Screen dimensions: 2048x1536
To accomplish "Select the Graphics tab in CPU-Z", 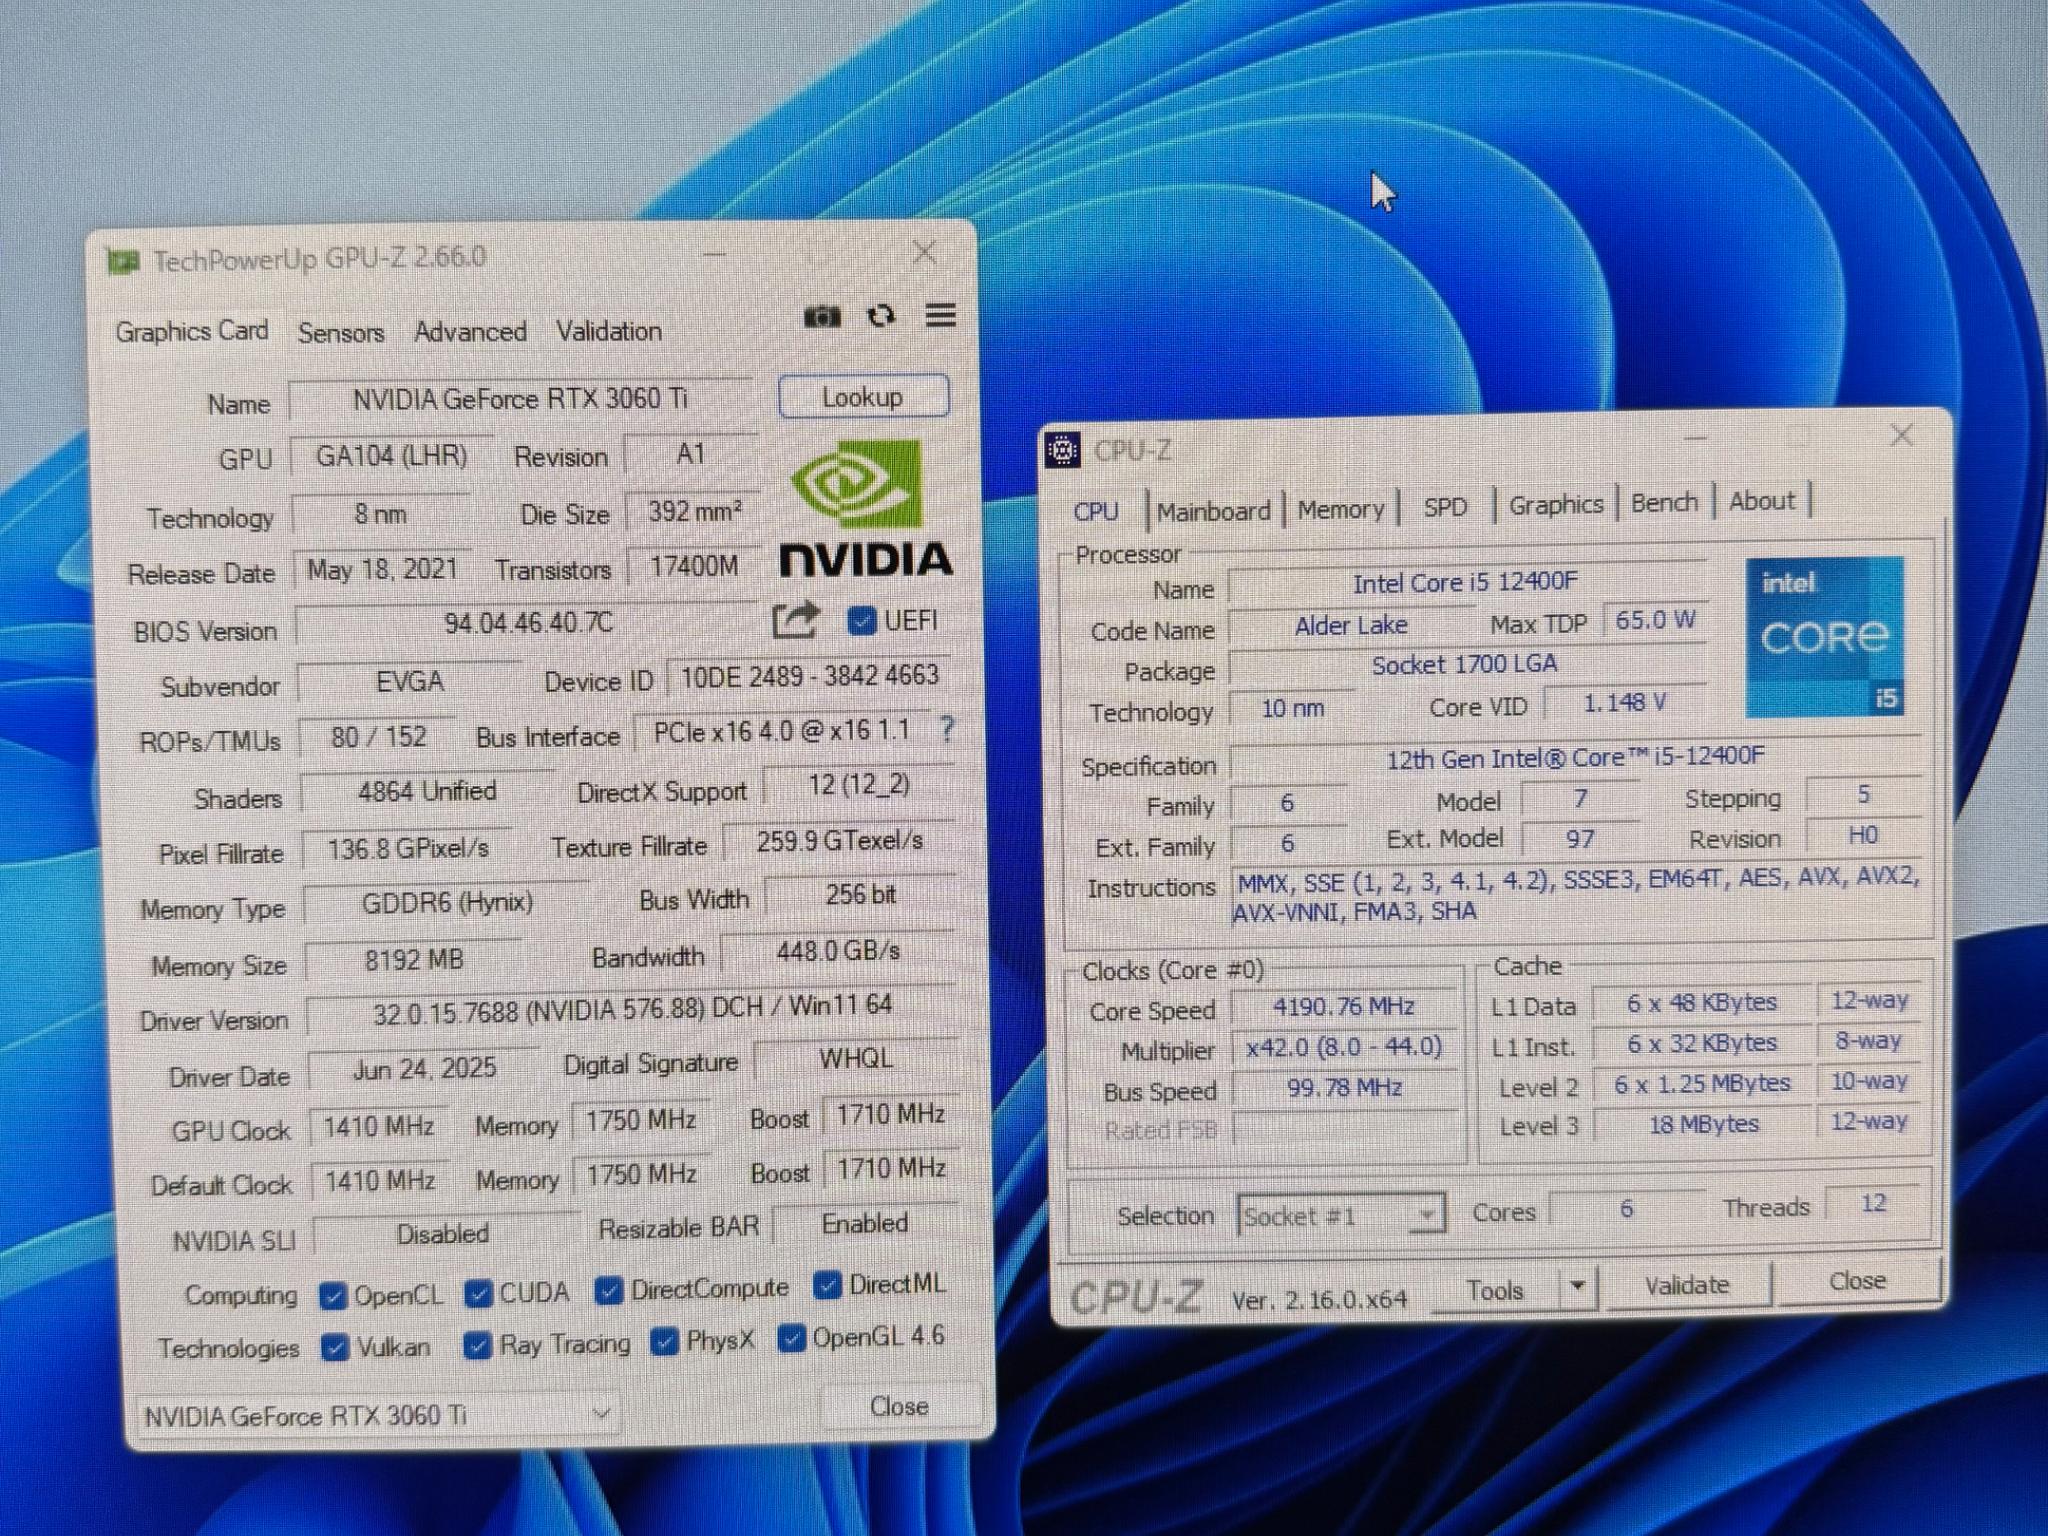I will pyautogui.click(x=1555, y=505).
